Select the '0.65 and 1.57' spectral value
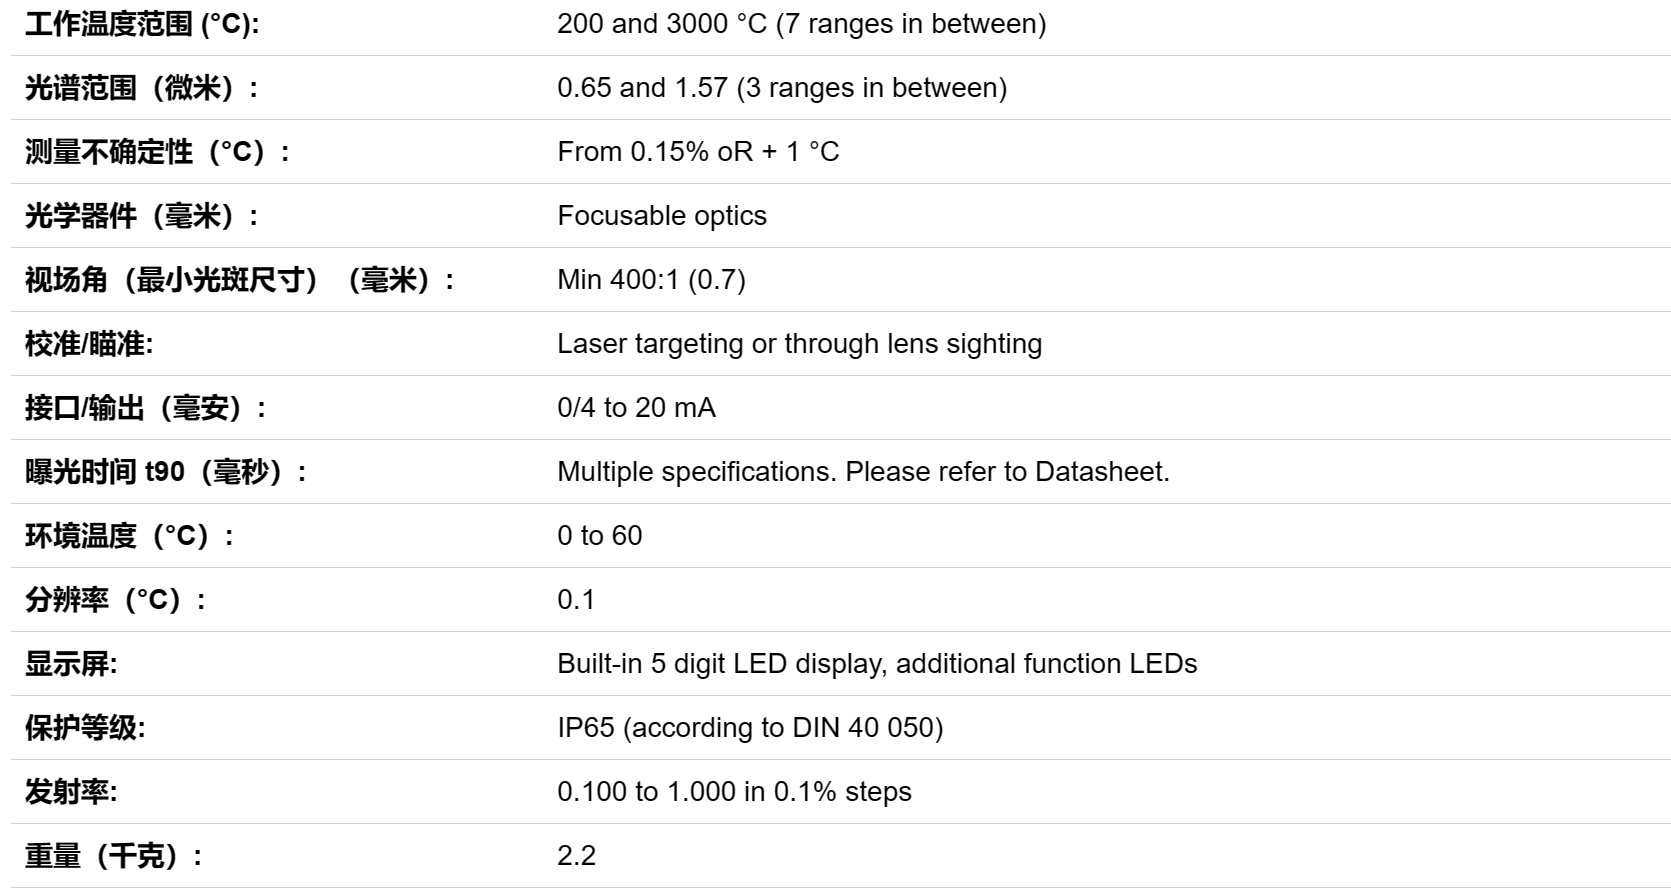Viewport: 1671px width, 890px height. 642,88
